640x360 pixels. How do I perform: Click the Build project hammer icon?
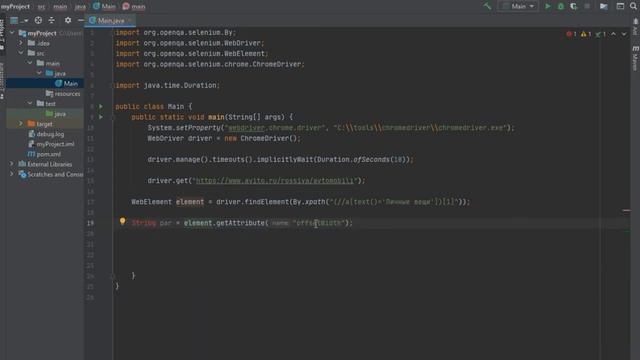[x=487, y=6]
